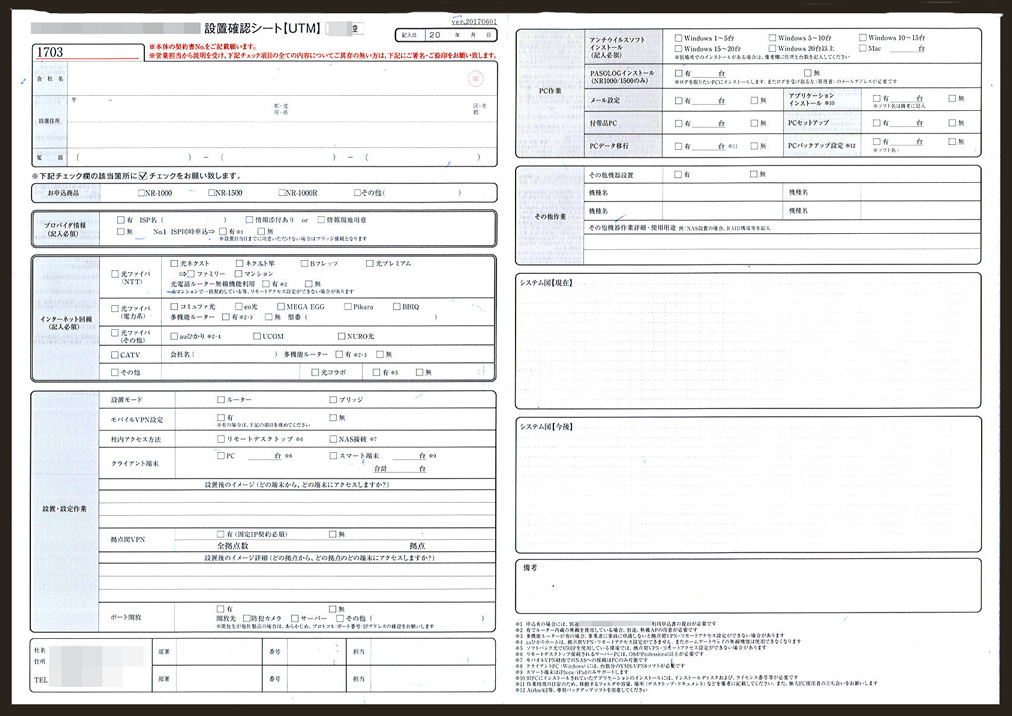This screenshot has width=1012, height=716.
Task: Tick 有 in the メール設定 row
Action: coord(678,101)
